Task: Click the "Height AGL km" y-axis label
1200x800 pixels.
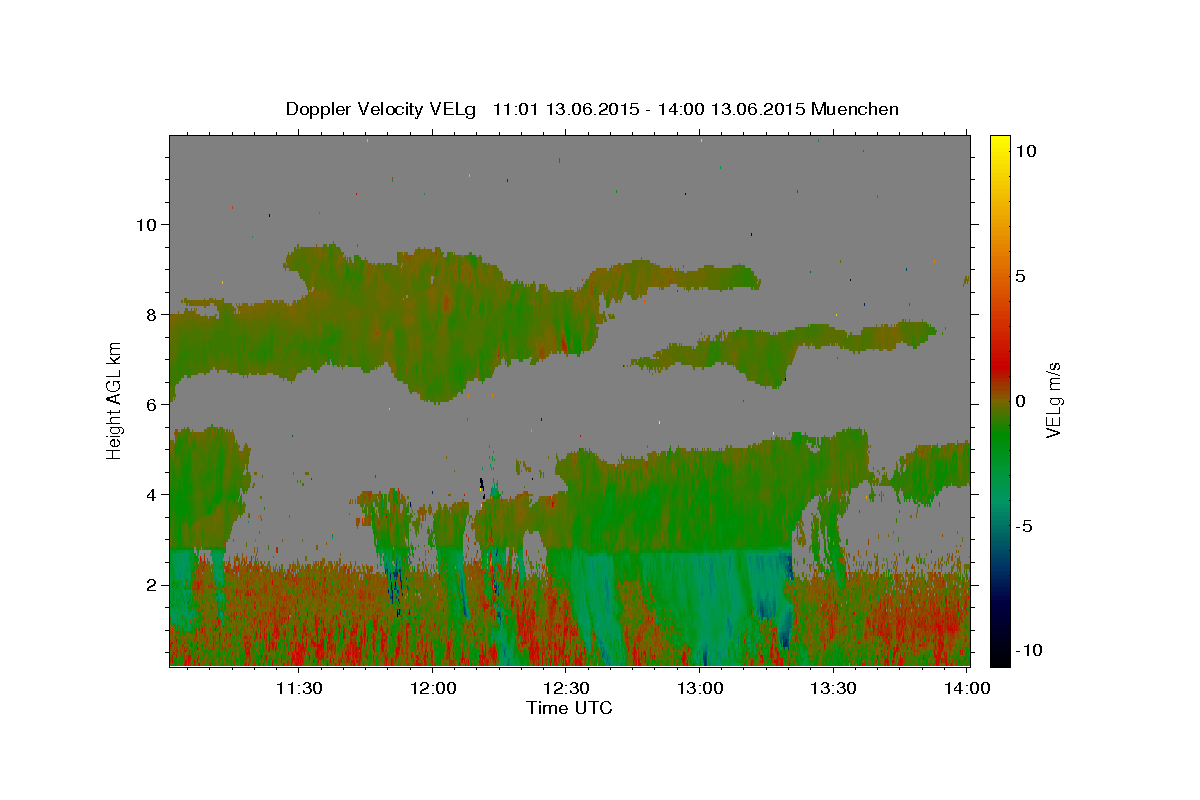Action: (115, 399)
